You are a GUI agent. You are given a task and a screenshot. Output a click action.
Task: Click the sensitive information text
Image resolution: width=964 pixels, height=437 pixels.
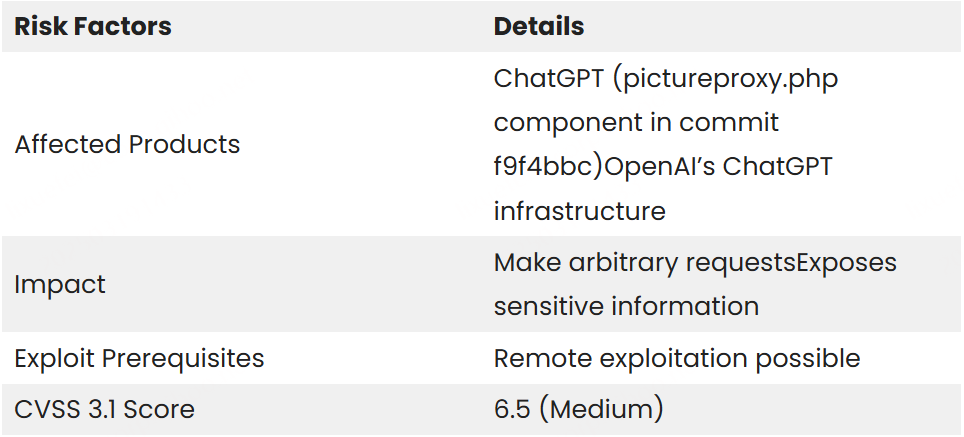(626, 305)
